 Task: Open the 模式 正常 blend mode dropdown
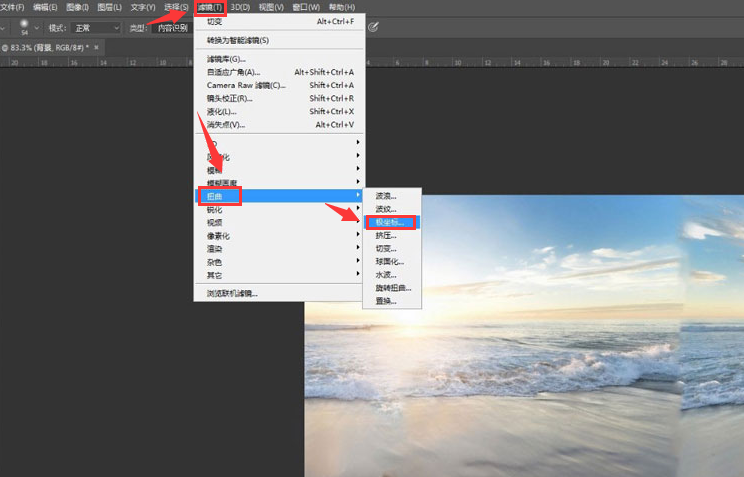click(x=96, y=28)
